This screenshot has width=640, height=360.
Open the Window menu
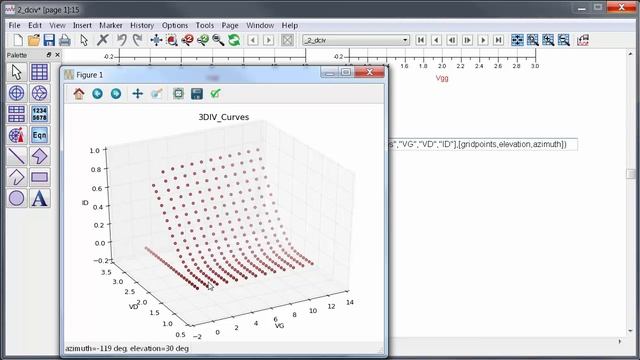coord(260,25)
